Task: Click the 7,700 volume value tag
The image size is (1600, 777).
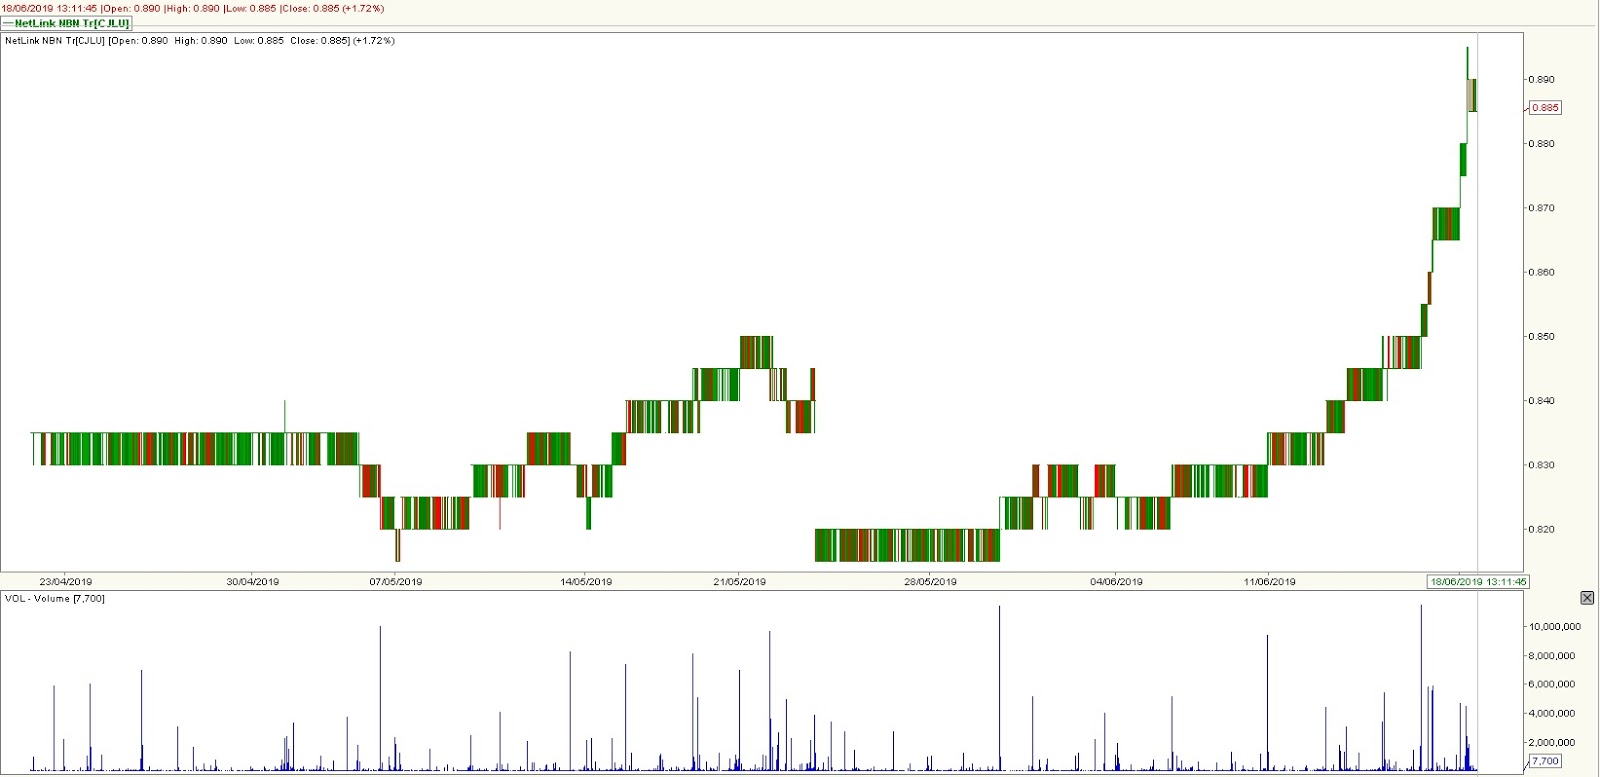Action: pyautogui.click(x=1545, y=761)
